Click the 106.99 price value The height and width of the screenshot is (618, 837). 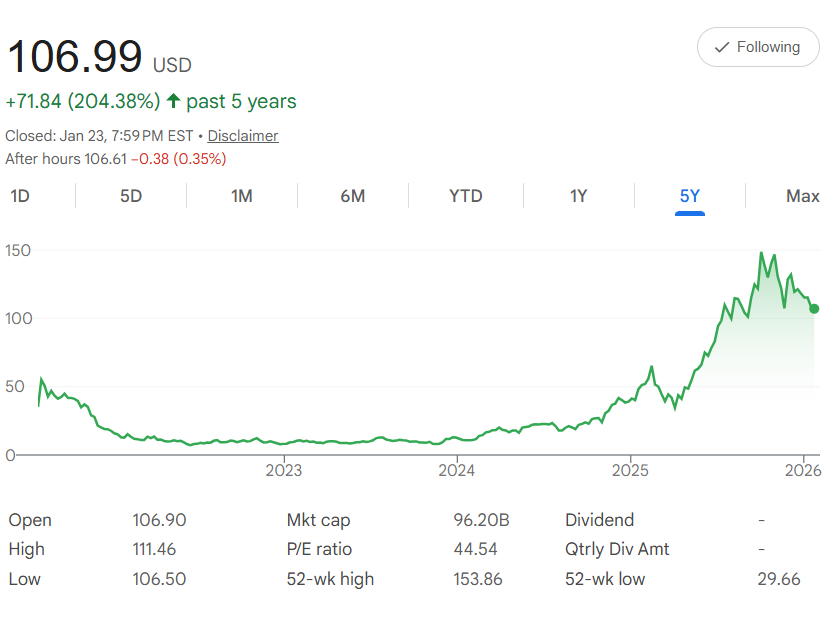coord(75,56)
